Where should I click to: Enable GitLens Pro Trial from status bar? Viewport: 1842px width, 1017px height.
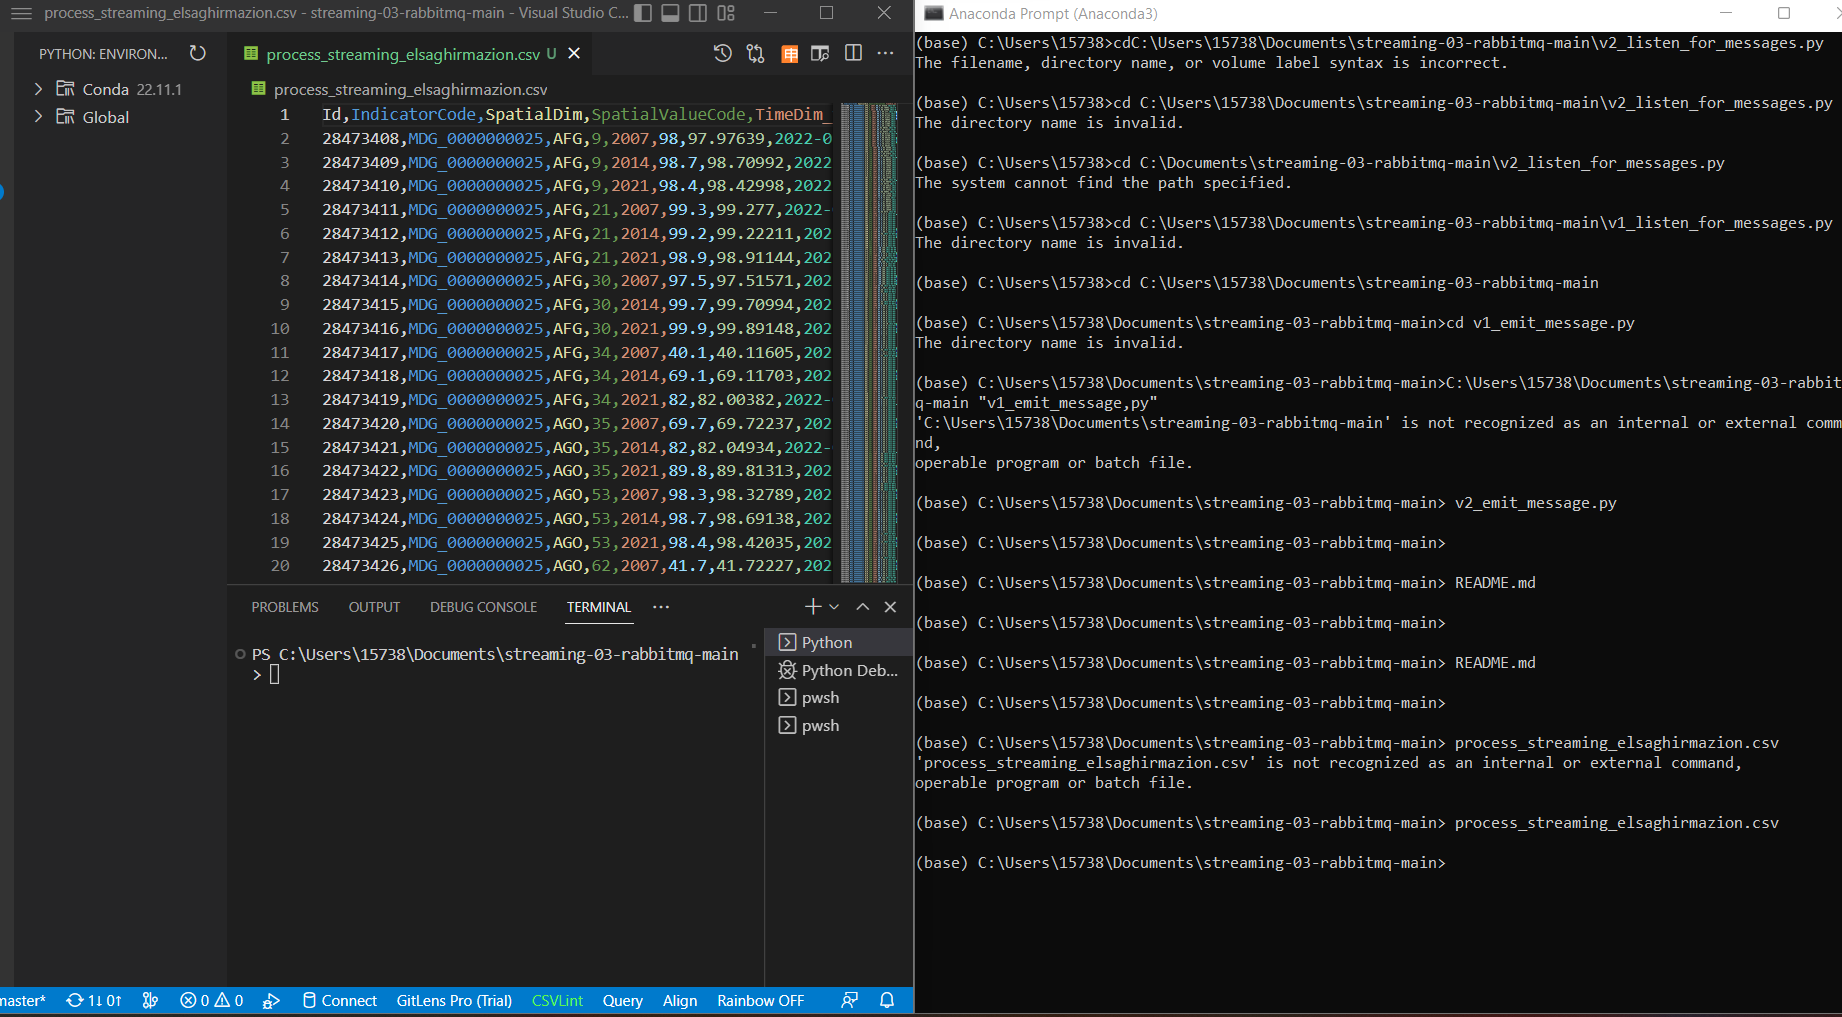[454, 1000]
